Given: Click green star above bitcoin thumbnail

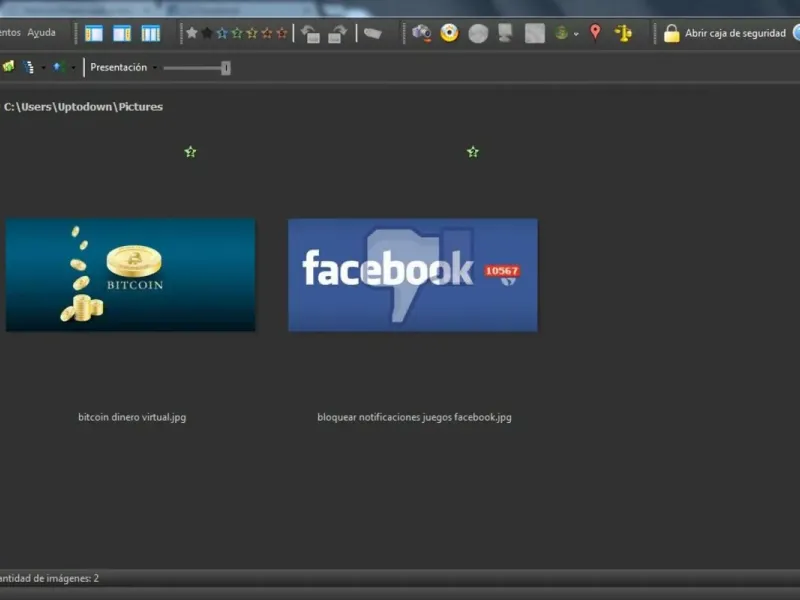Looking at the screenshot, I should [x=190, y=152].
